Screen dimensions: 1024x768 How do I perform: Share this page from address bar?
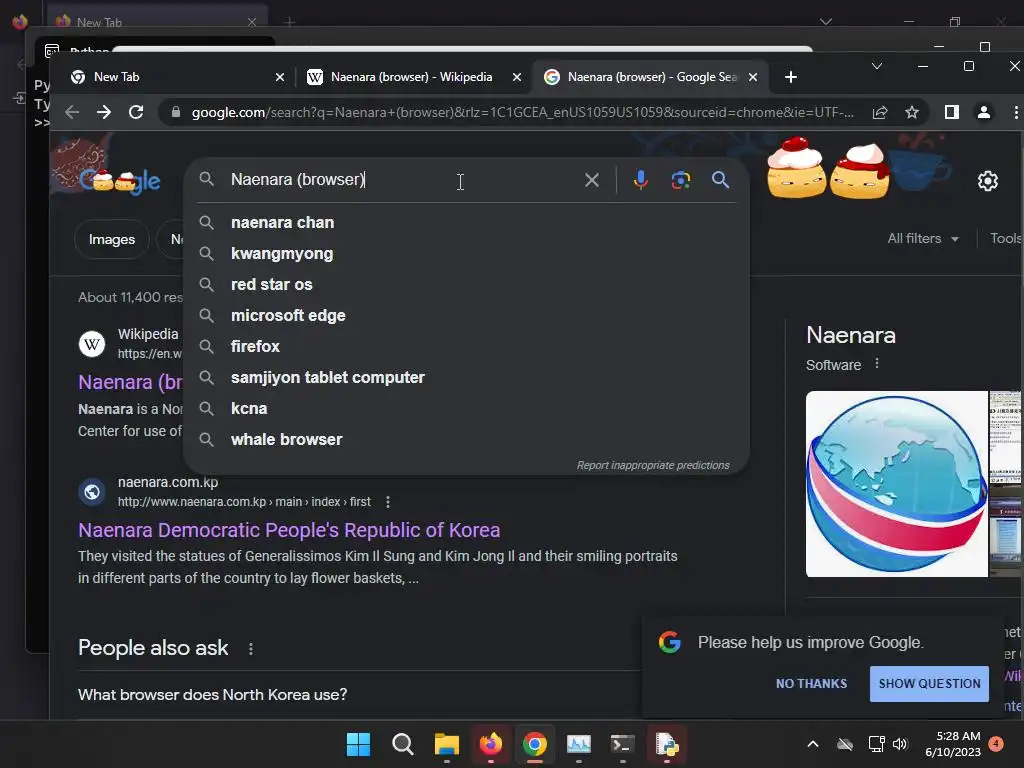(x=880, y=112)
